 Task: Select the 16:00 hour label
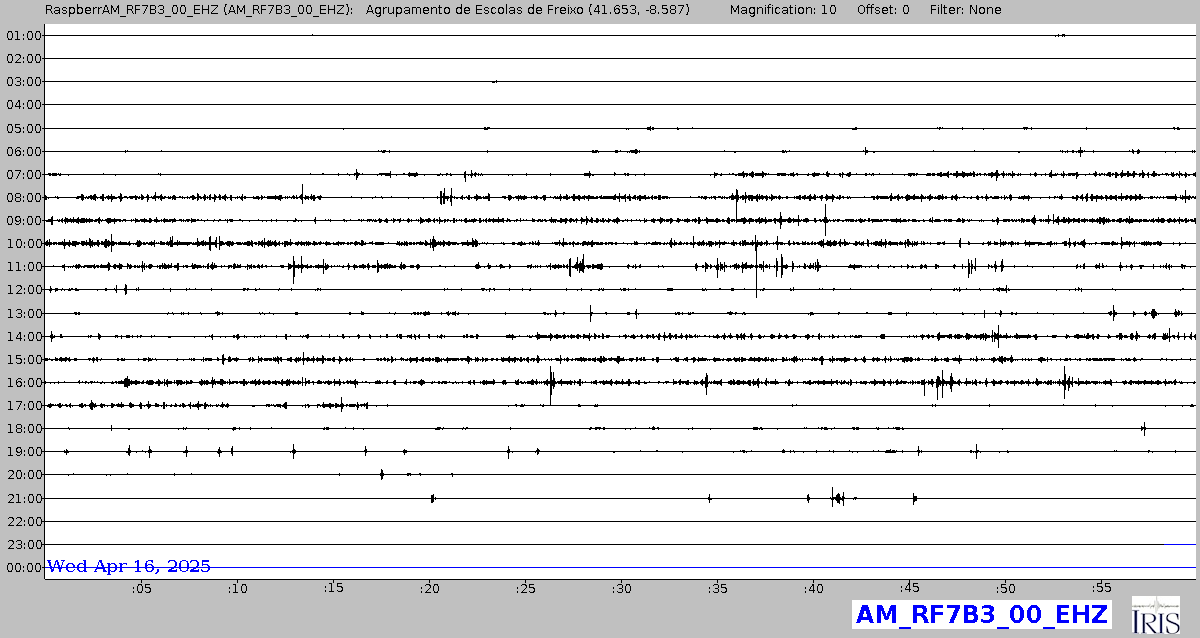pyautogui.click(x=23, y=383)
